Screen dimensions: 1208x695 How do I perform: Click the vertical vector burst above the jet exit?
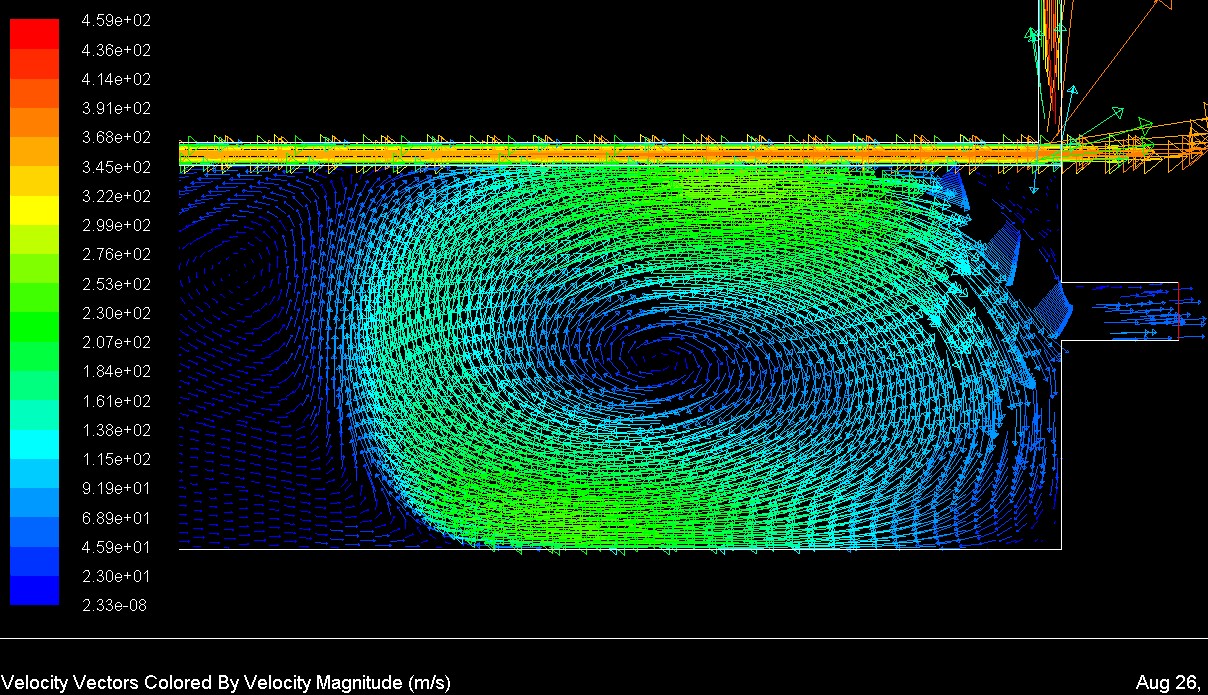1049,60
